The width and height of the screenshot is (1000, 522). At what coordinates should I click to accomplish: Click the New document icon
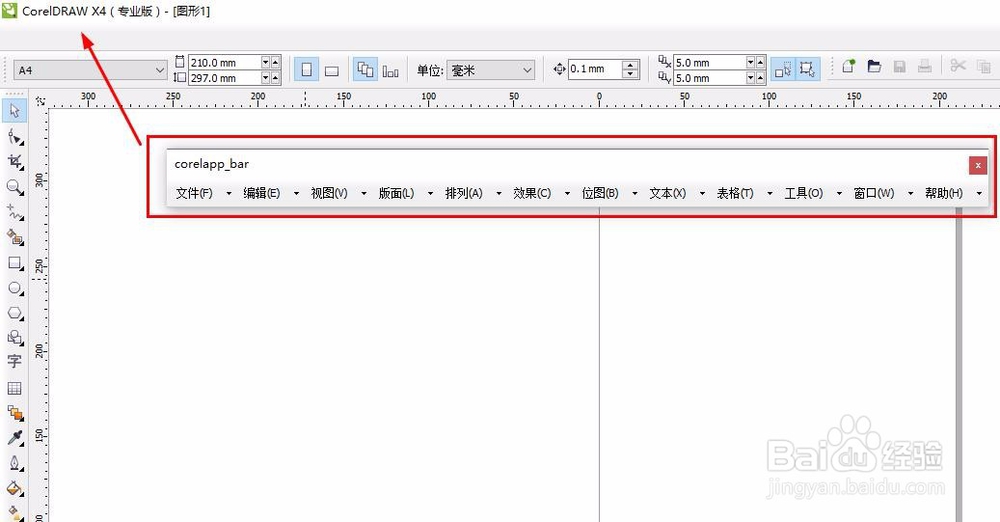coord(848,66)
